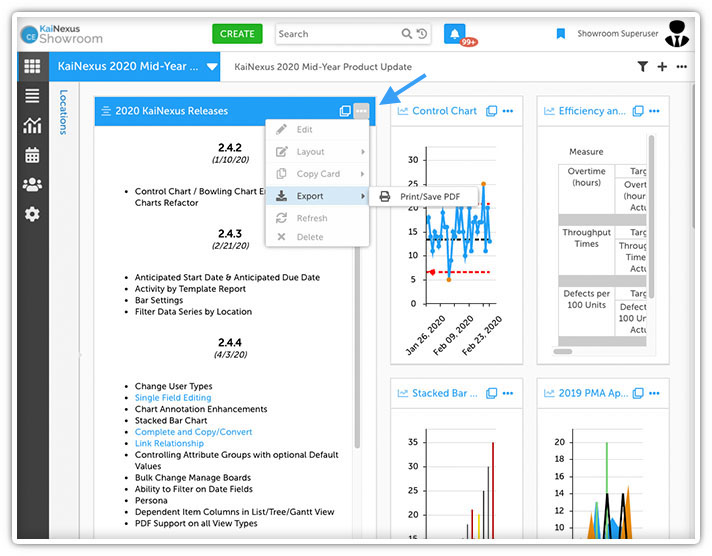Click the page vertical scrollbar
Image resolution: width=712 pixels, height=556 pixels.
pos(693,155)
